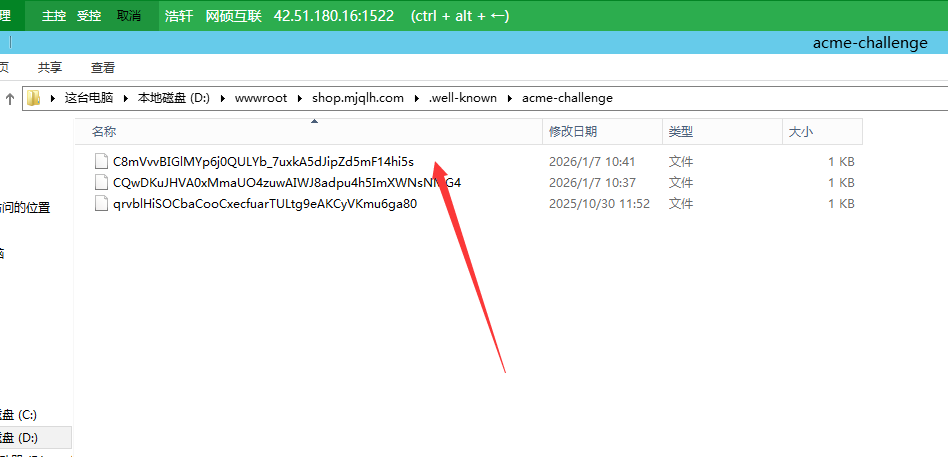
Task: Sort by 类型 column header
Action: pos(722,131)
